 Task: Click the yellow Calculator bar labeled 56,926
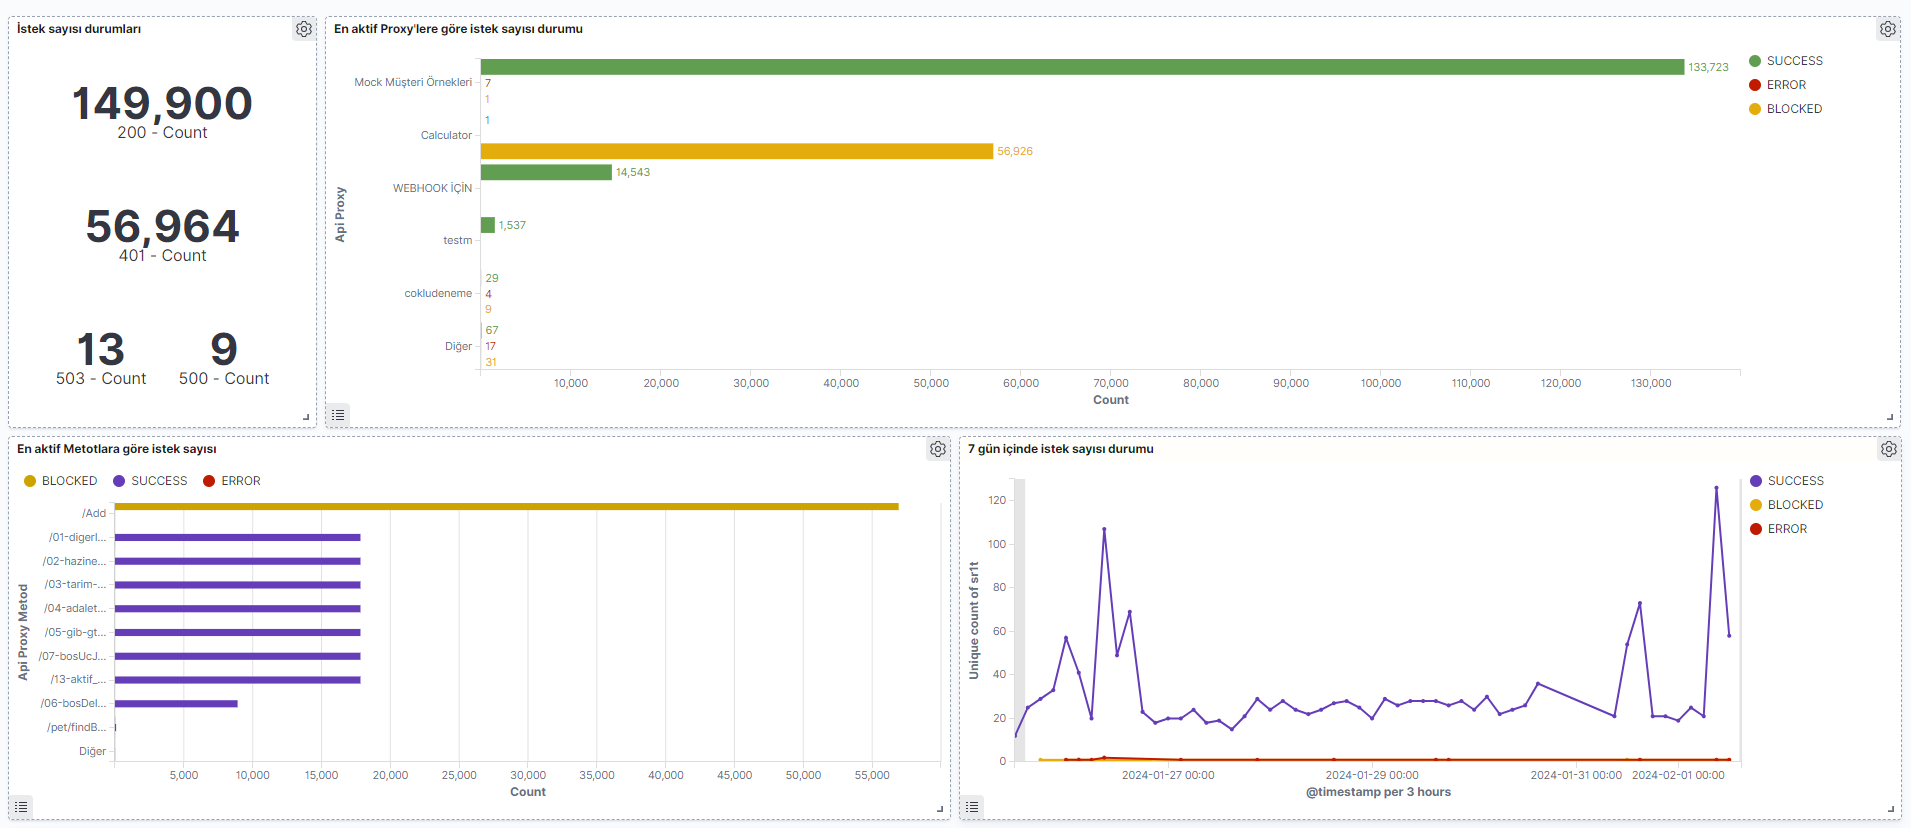(736, 151)
